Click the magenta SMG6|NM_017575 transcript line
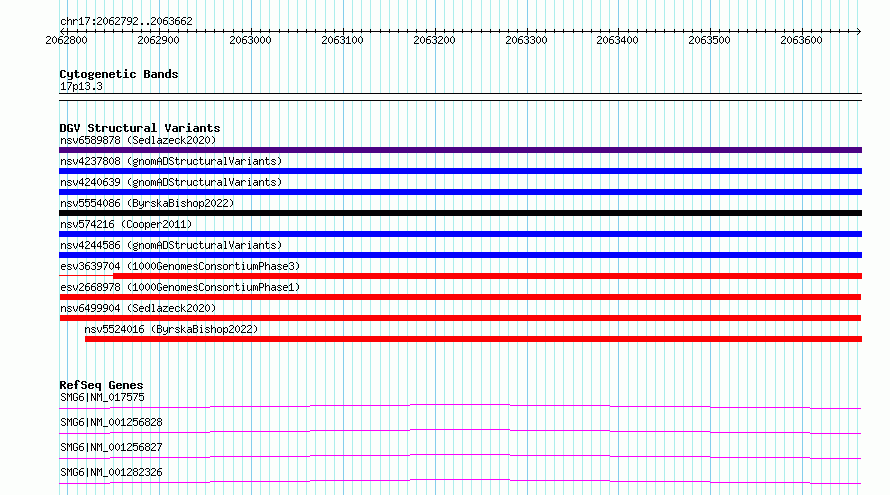 point(460,406)
